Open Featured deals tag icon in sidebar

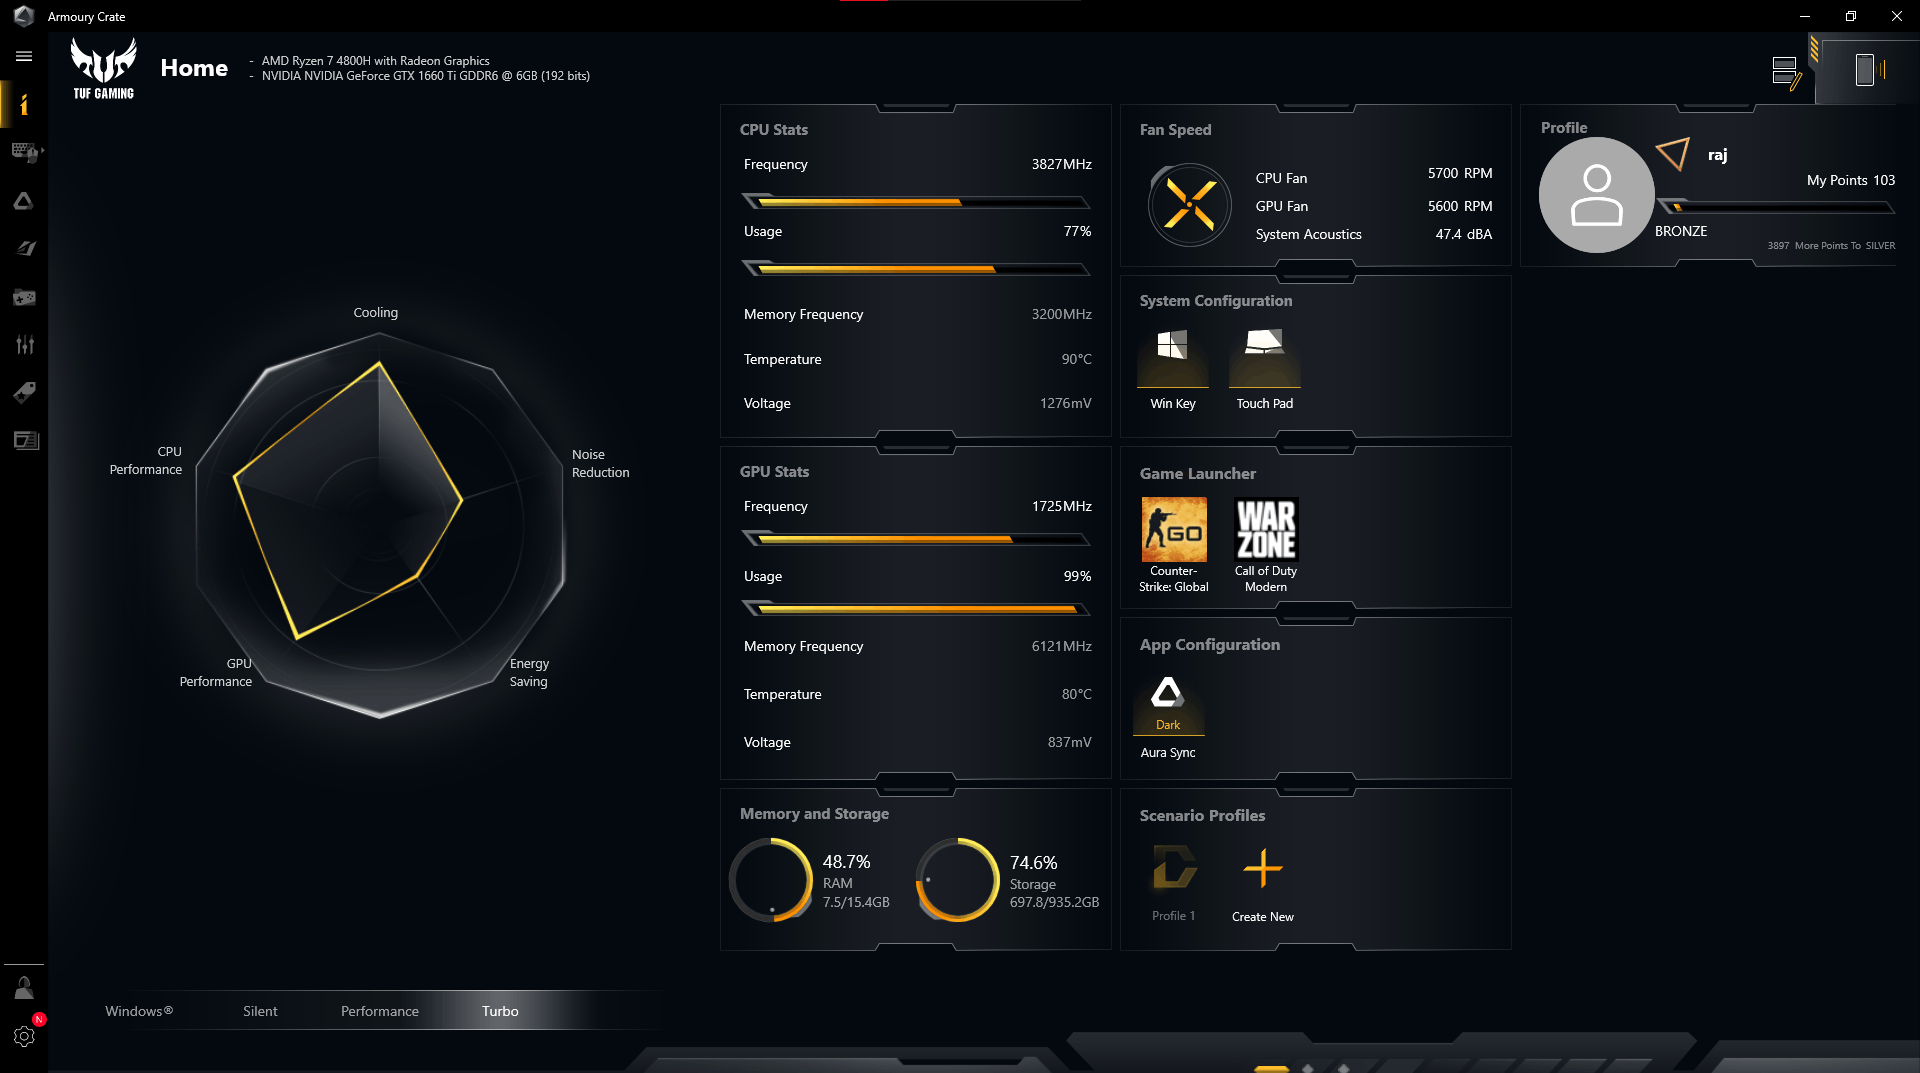24,392
